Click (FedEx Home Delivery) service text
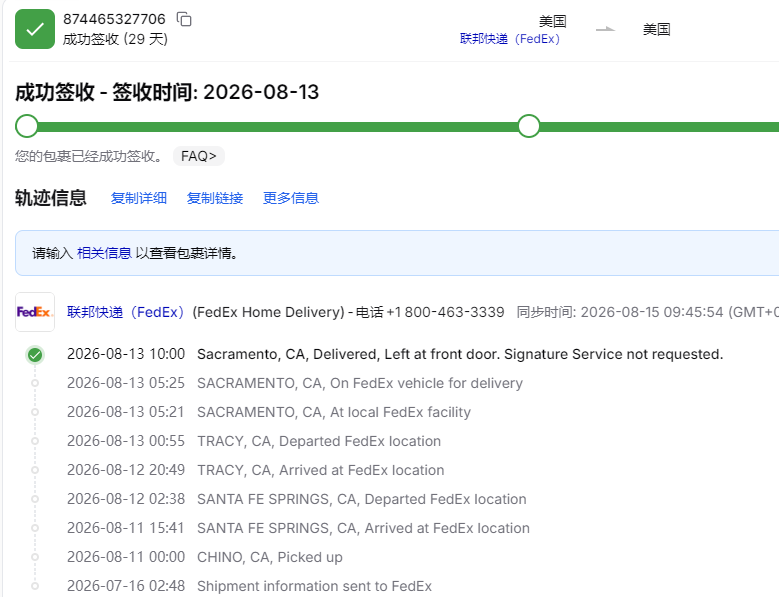The image size is (779, 597). pos(268,312)
